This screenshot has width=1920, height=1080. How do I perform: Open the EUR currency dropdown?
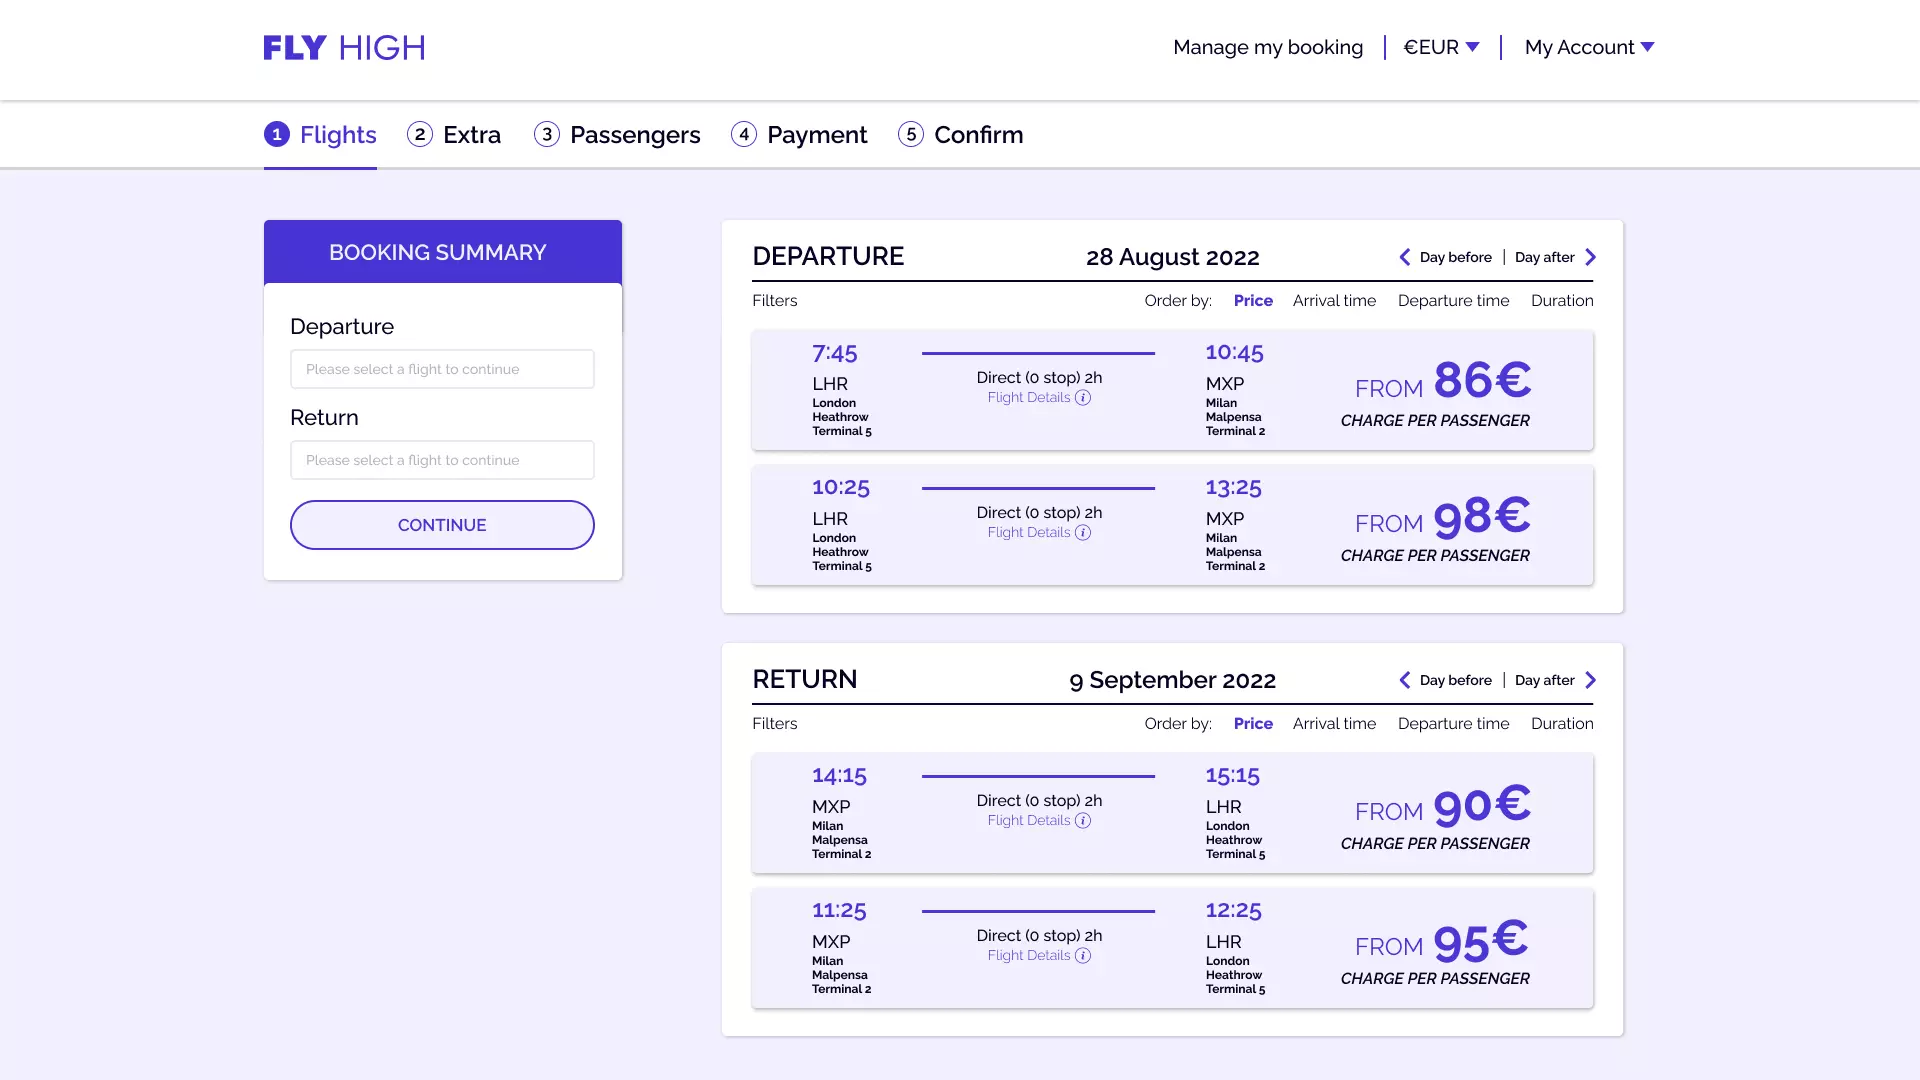tap(1441, 47)
